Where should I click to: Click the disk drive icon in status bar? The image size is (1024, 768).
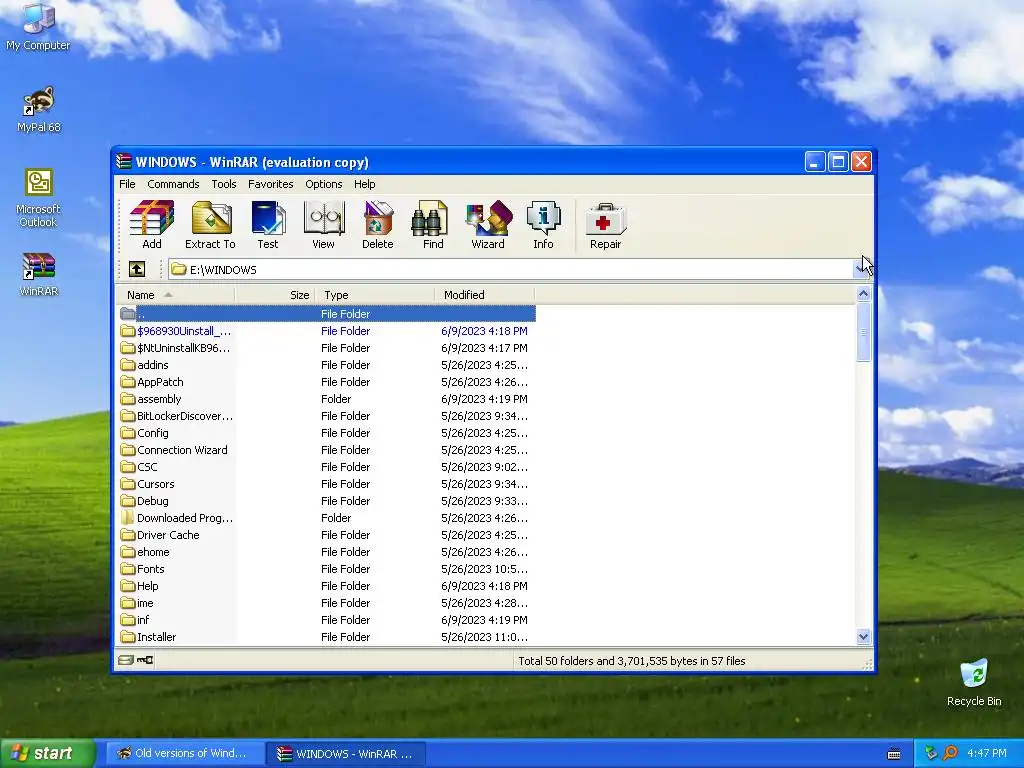(126, 660)
